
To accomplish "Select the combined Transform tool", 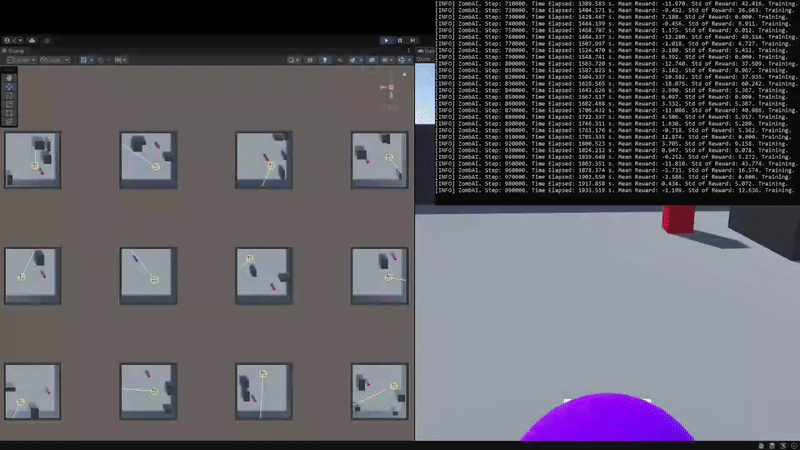I will (9, 121).
